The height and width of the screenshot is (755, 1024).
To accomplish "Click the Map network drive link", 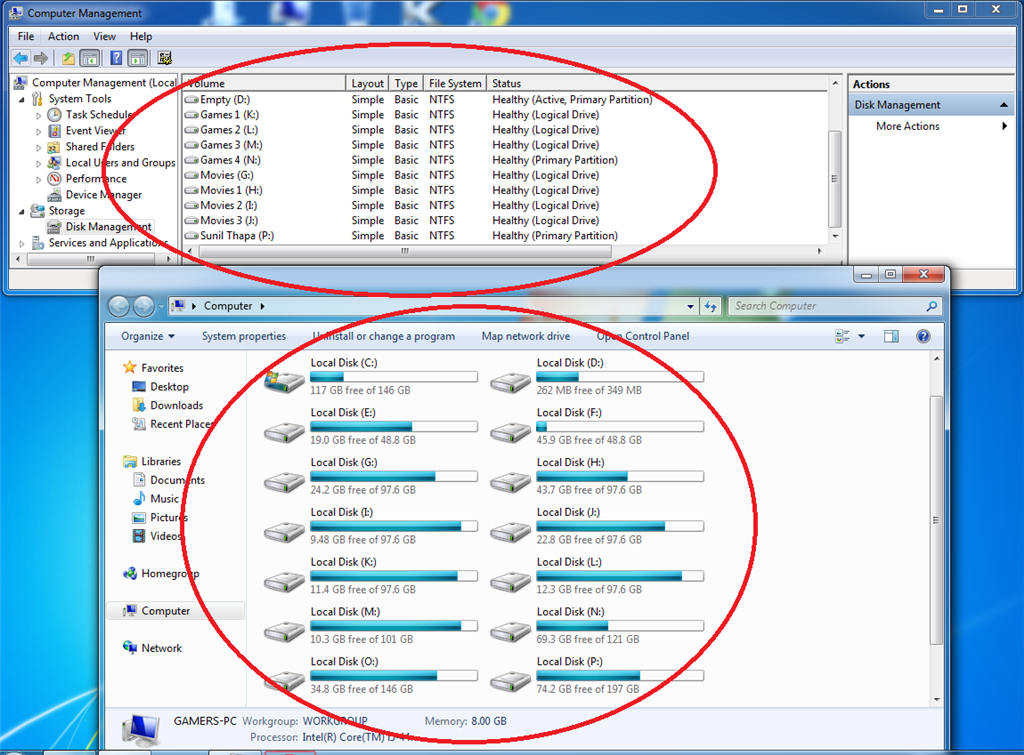I will click(525, 336).
